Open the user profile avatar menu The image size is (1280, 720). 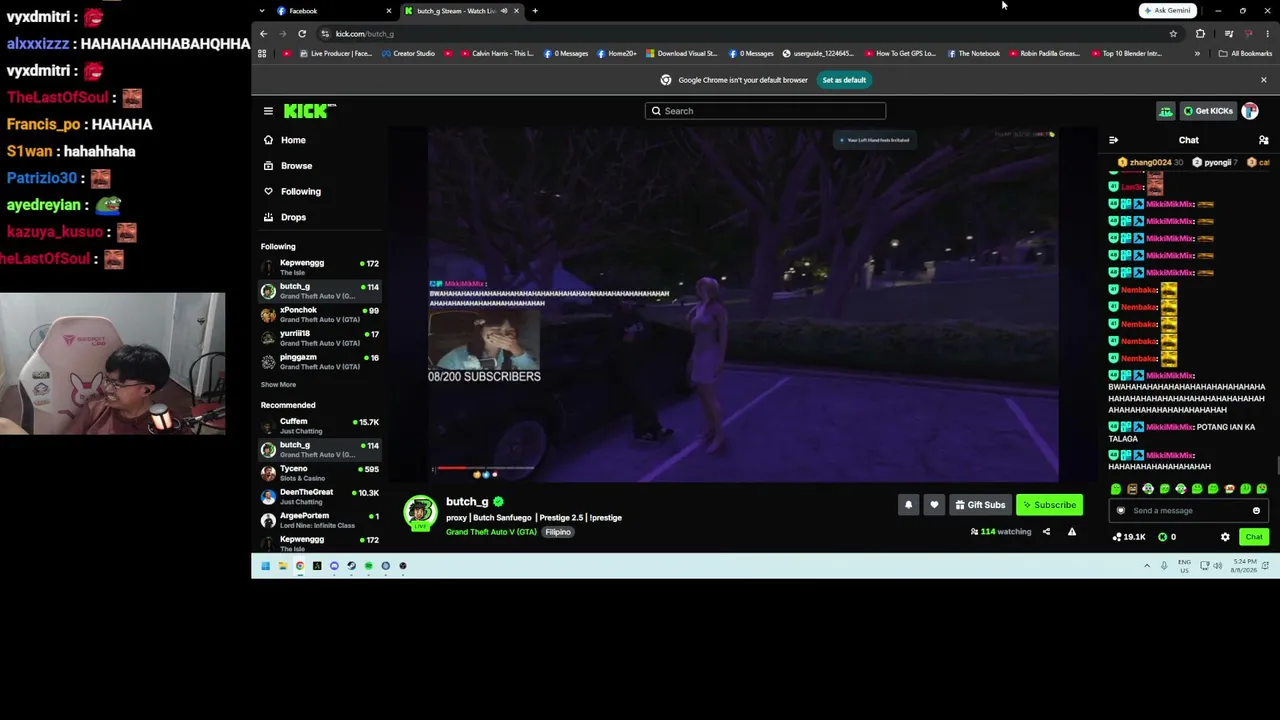point(1250,111)
